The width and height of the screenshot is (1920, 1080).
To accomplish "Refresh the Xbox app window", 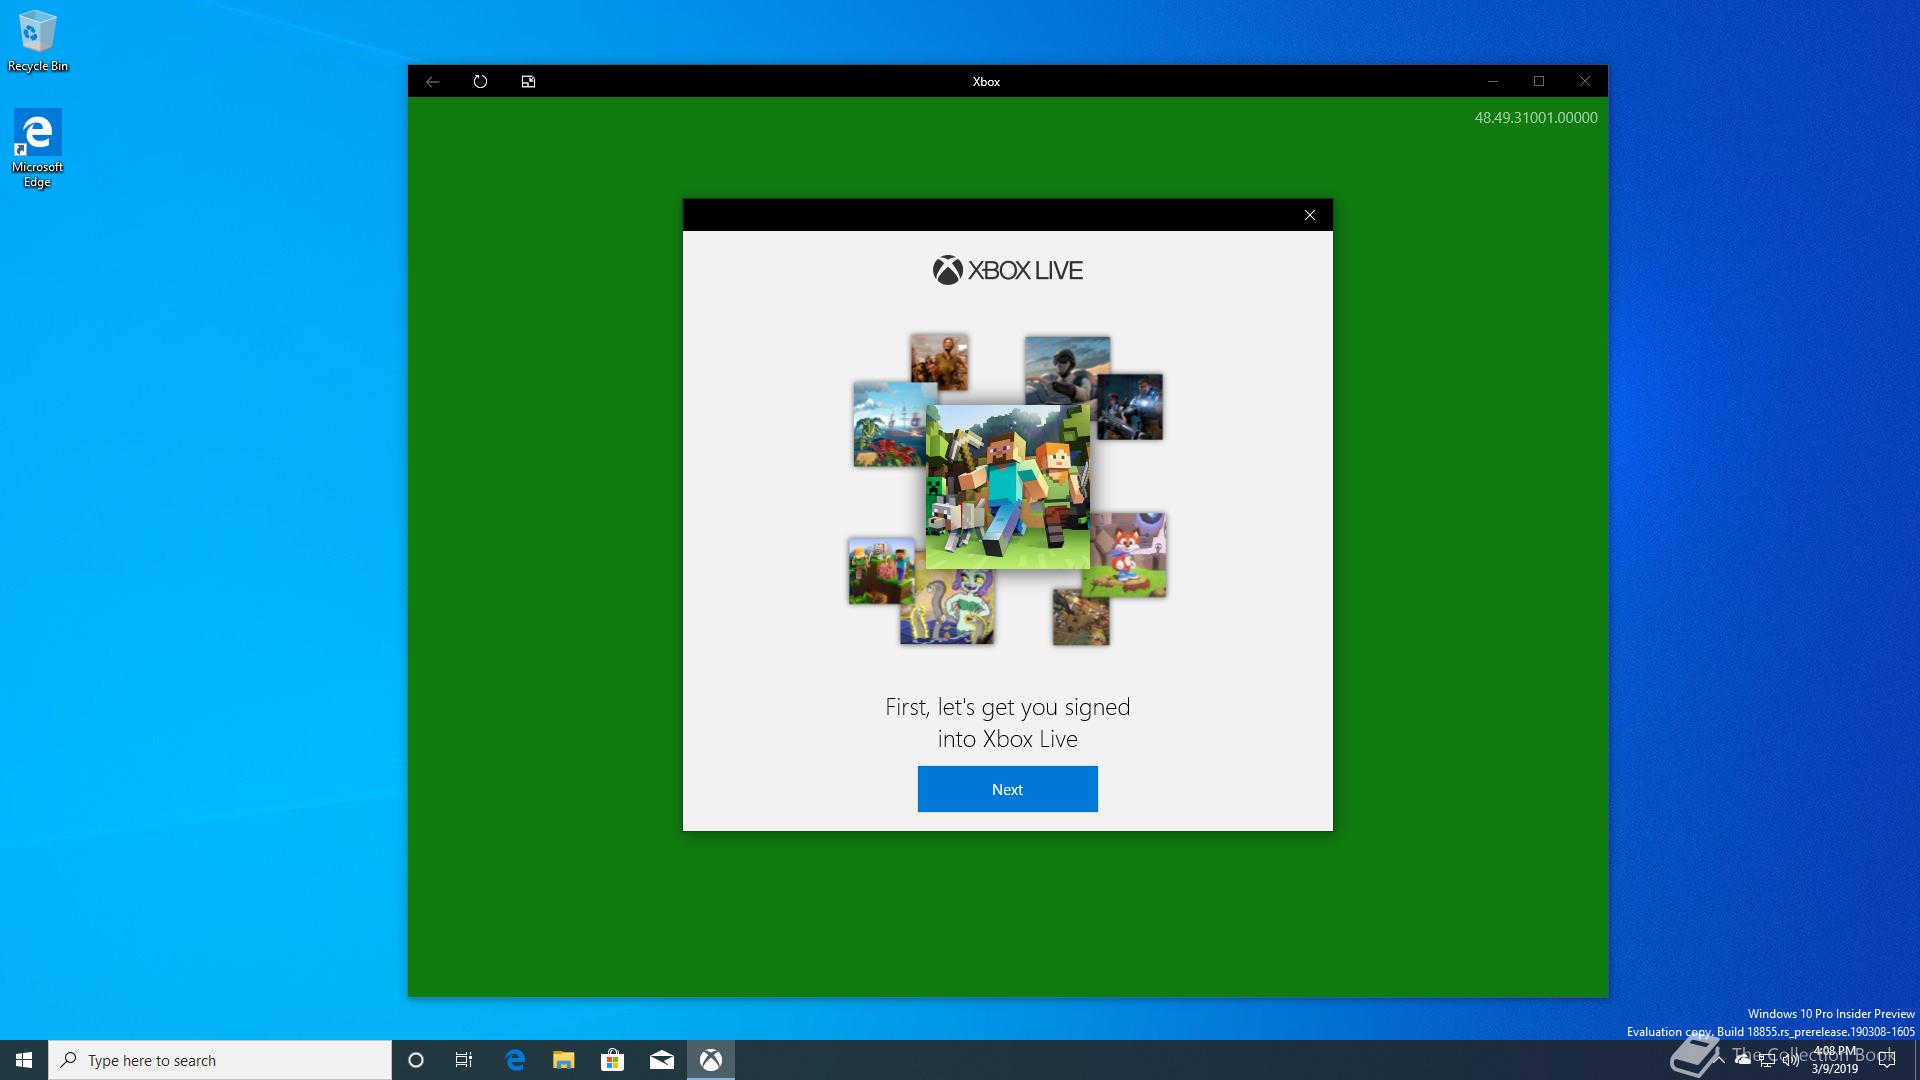I will pyautogui.click(x=480, y=82).
